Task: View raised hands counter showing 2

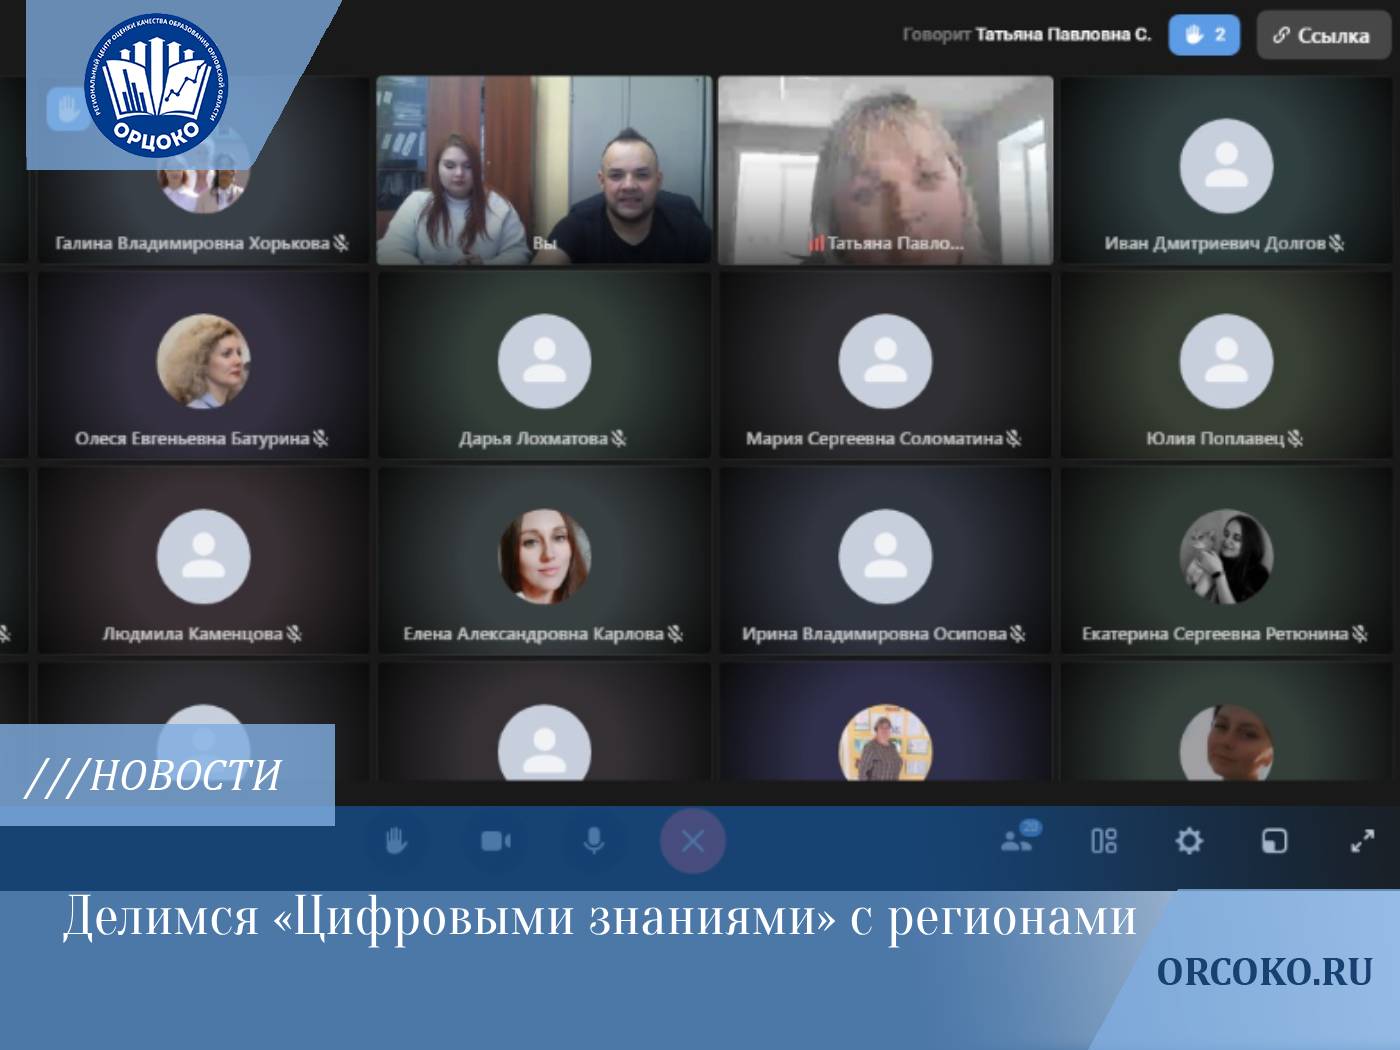Action: tap(1204, 35)
